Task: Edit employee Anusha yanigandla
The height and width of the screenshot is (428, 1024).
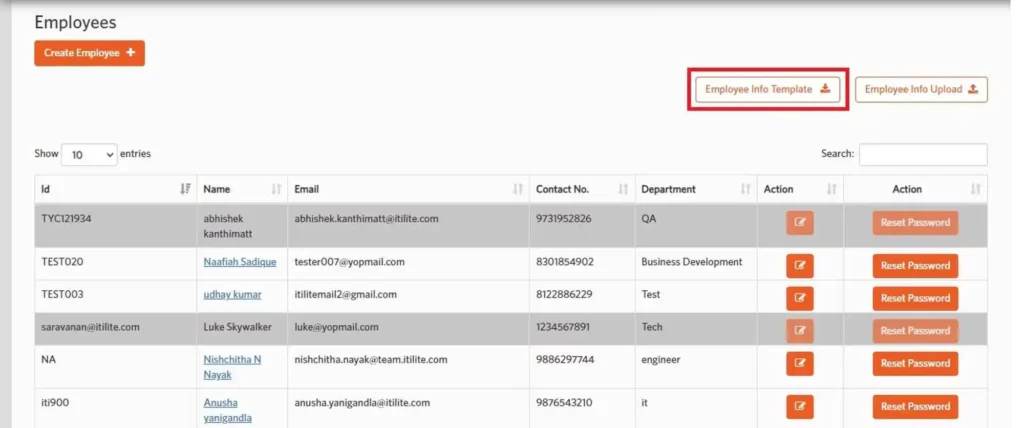Action: (x=800, y=406)
